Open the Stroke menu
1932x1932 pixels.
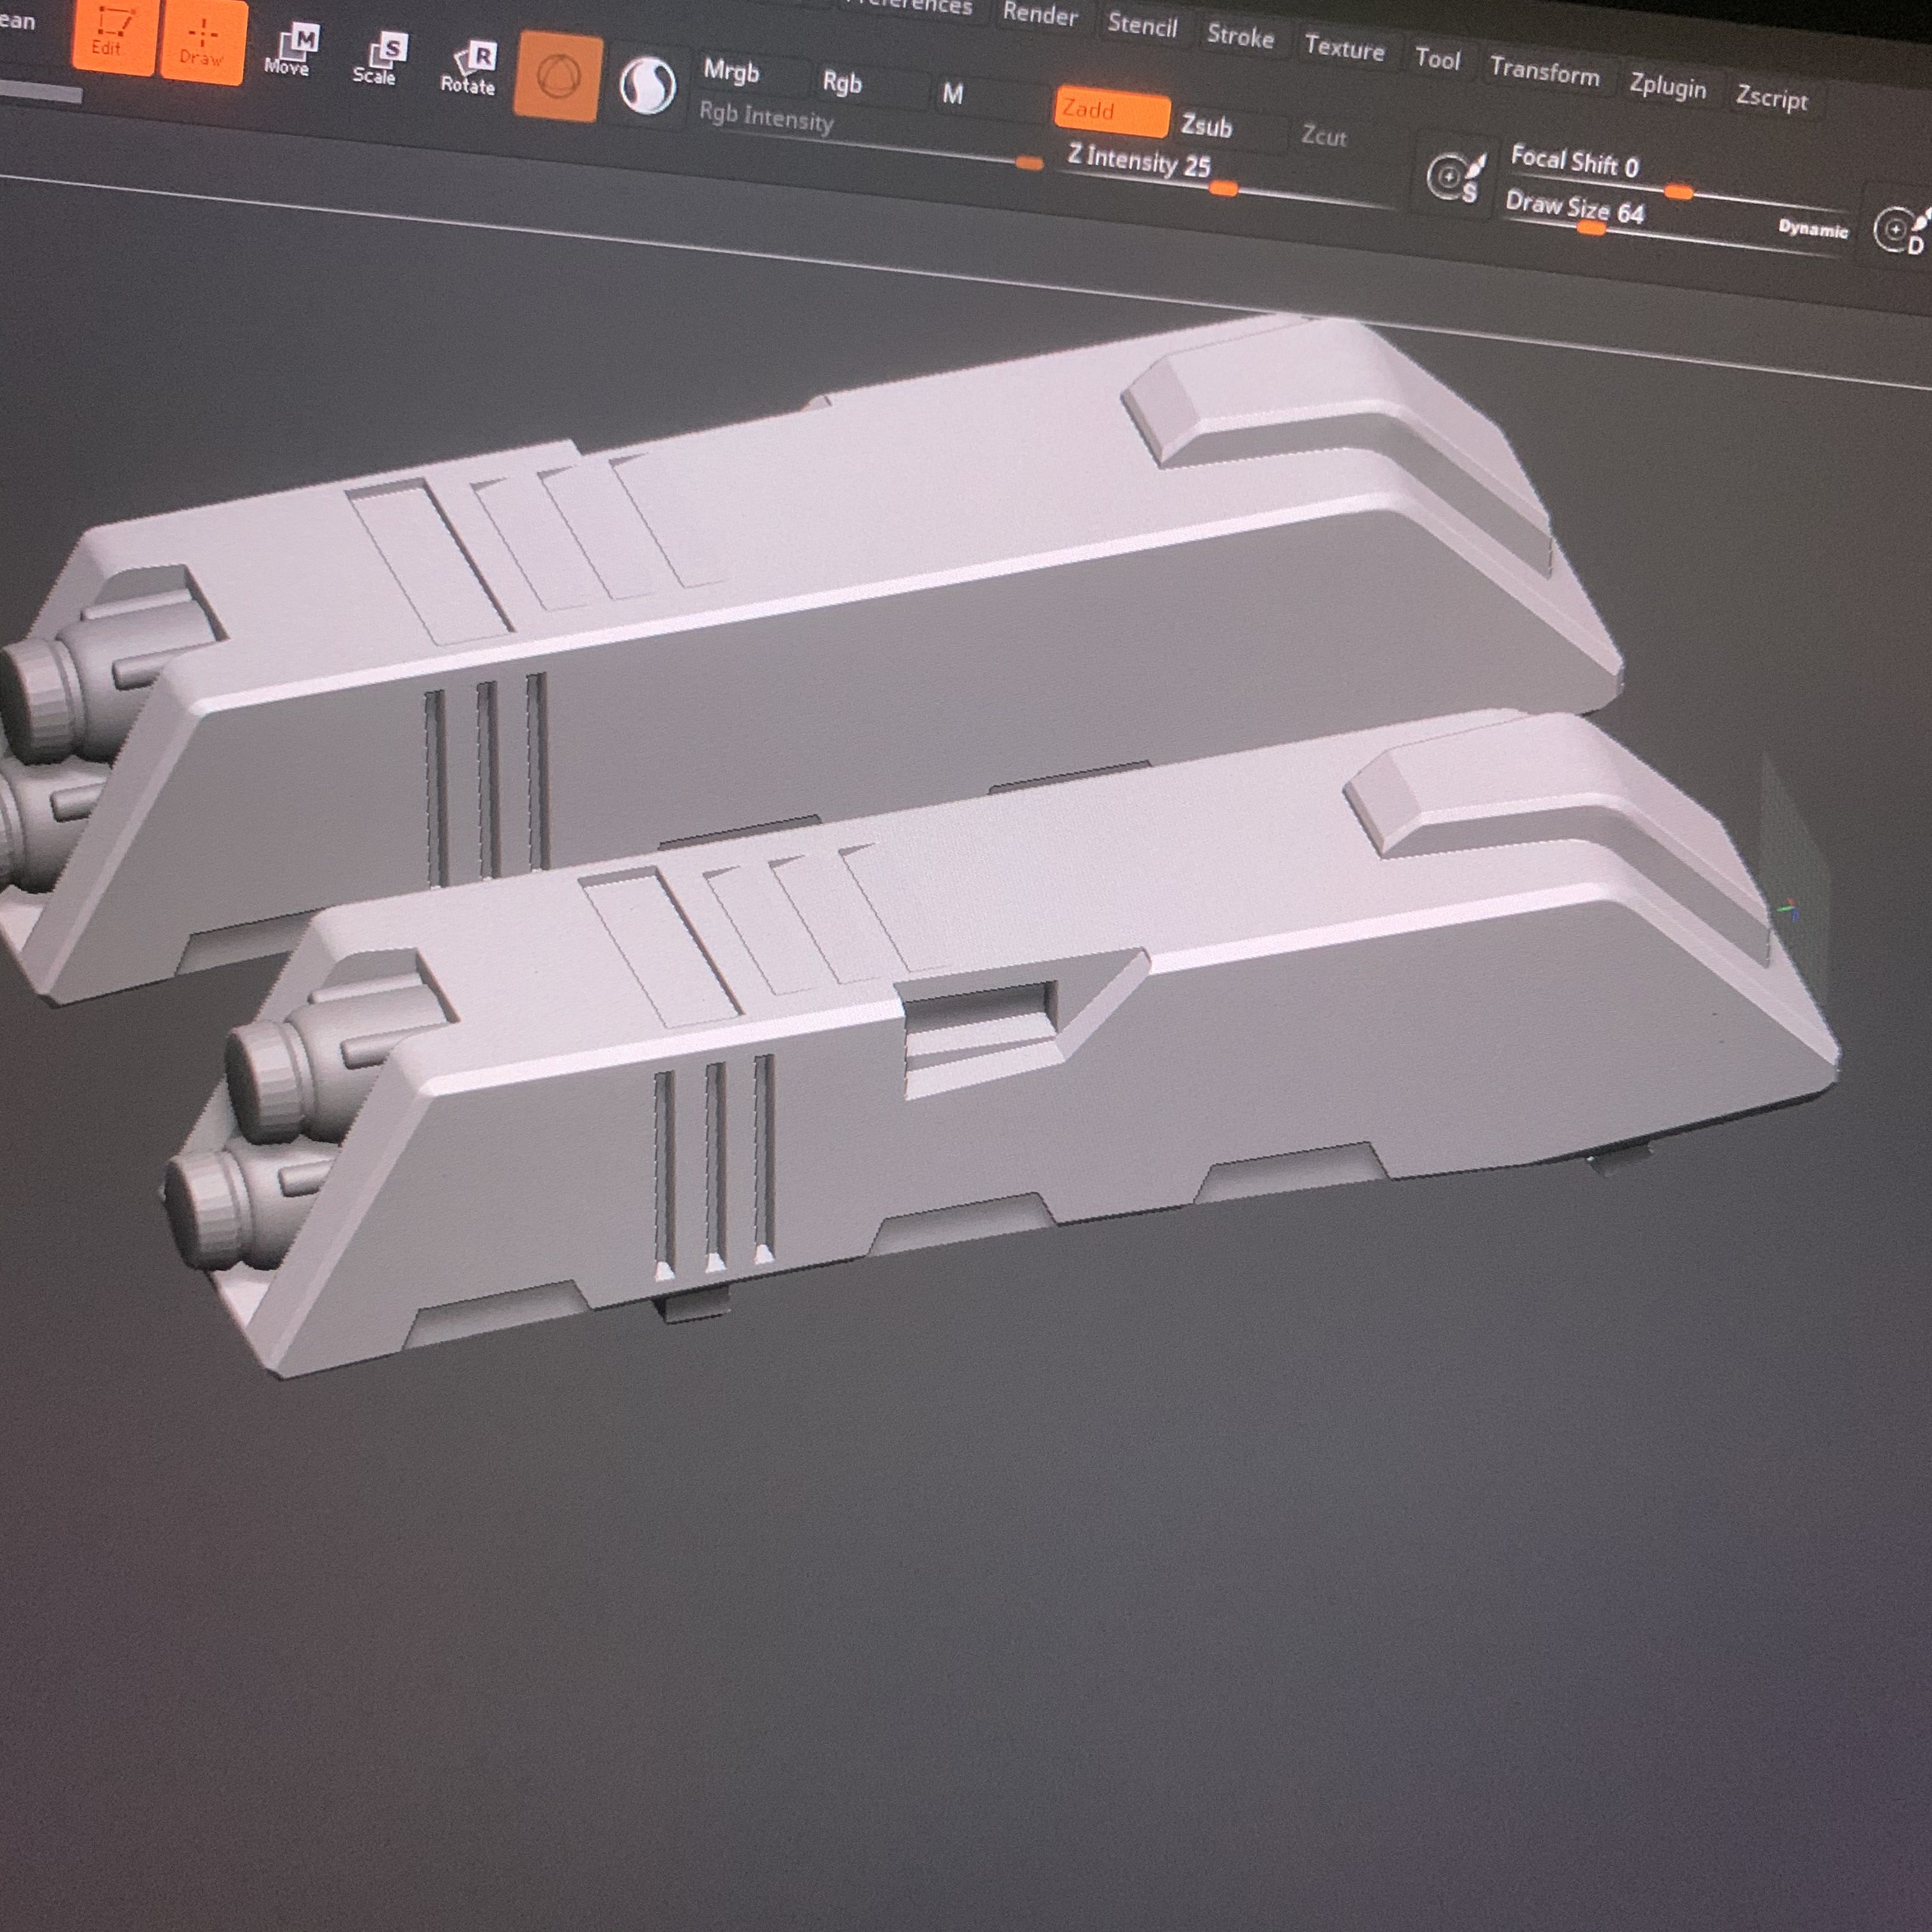tap(1240, 36)
